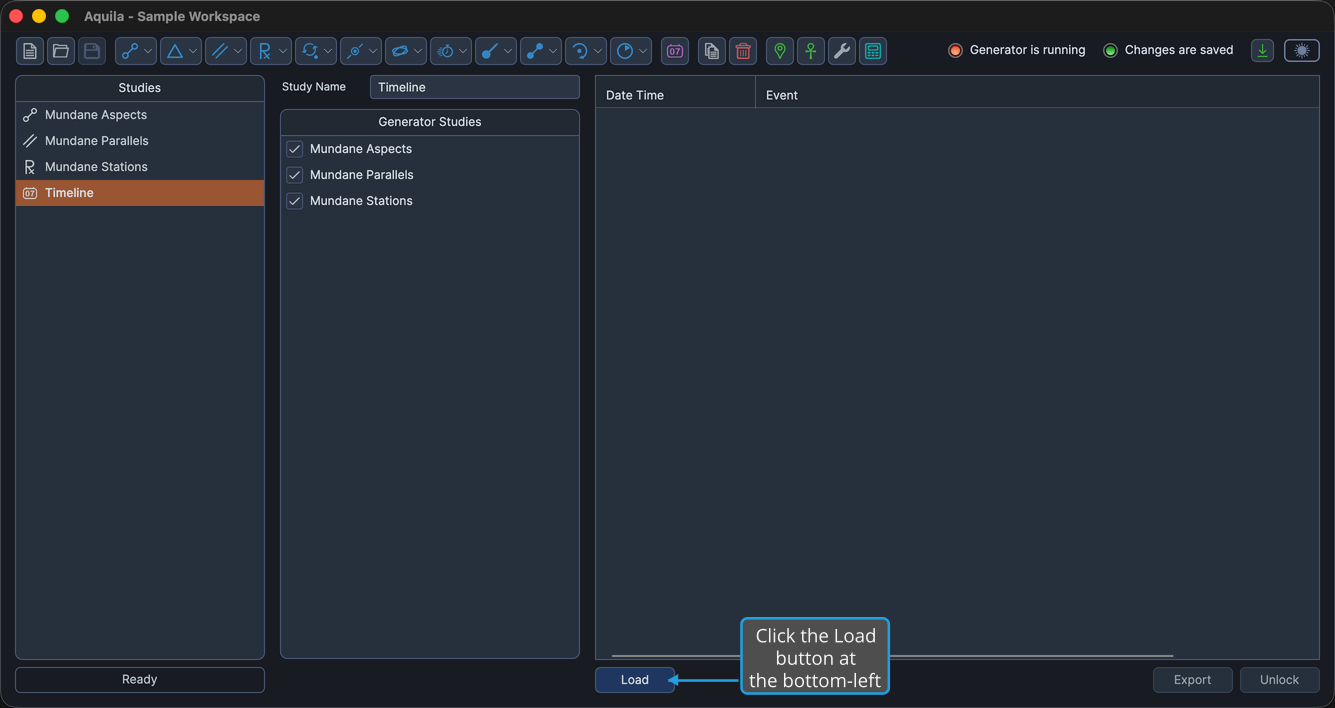Duplicate study using the copy icon
The width and height of the screenshot is (1335, 708).
712,51
